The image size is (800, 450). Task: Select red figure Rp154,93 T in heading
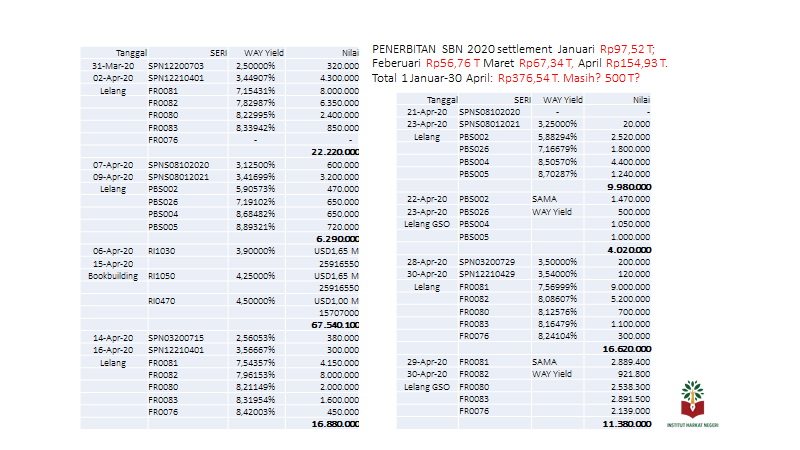[636, 63]
